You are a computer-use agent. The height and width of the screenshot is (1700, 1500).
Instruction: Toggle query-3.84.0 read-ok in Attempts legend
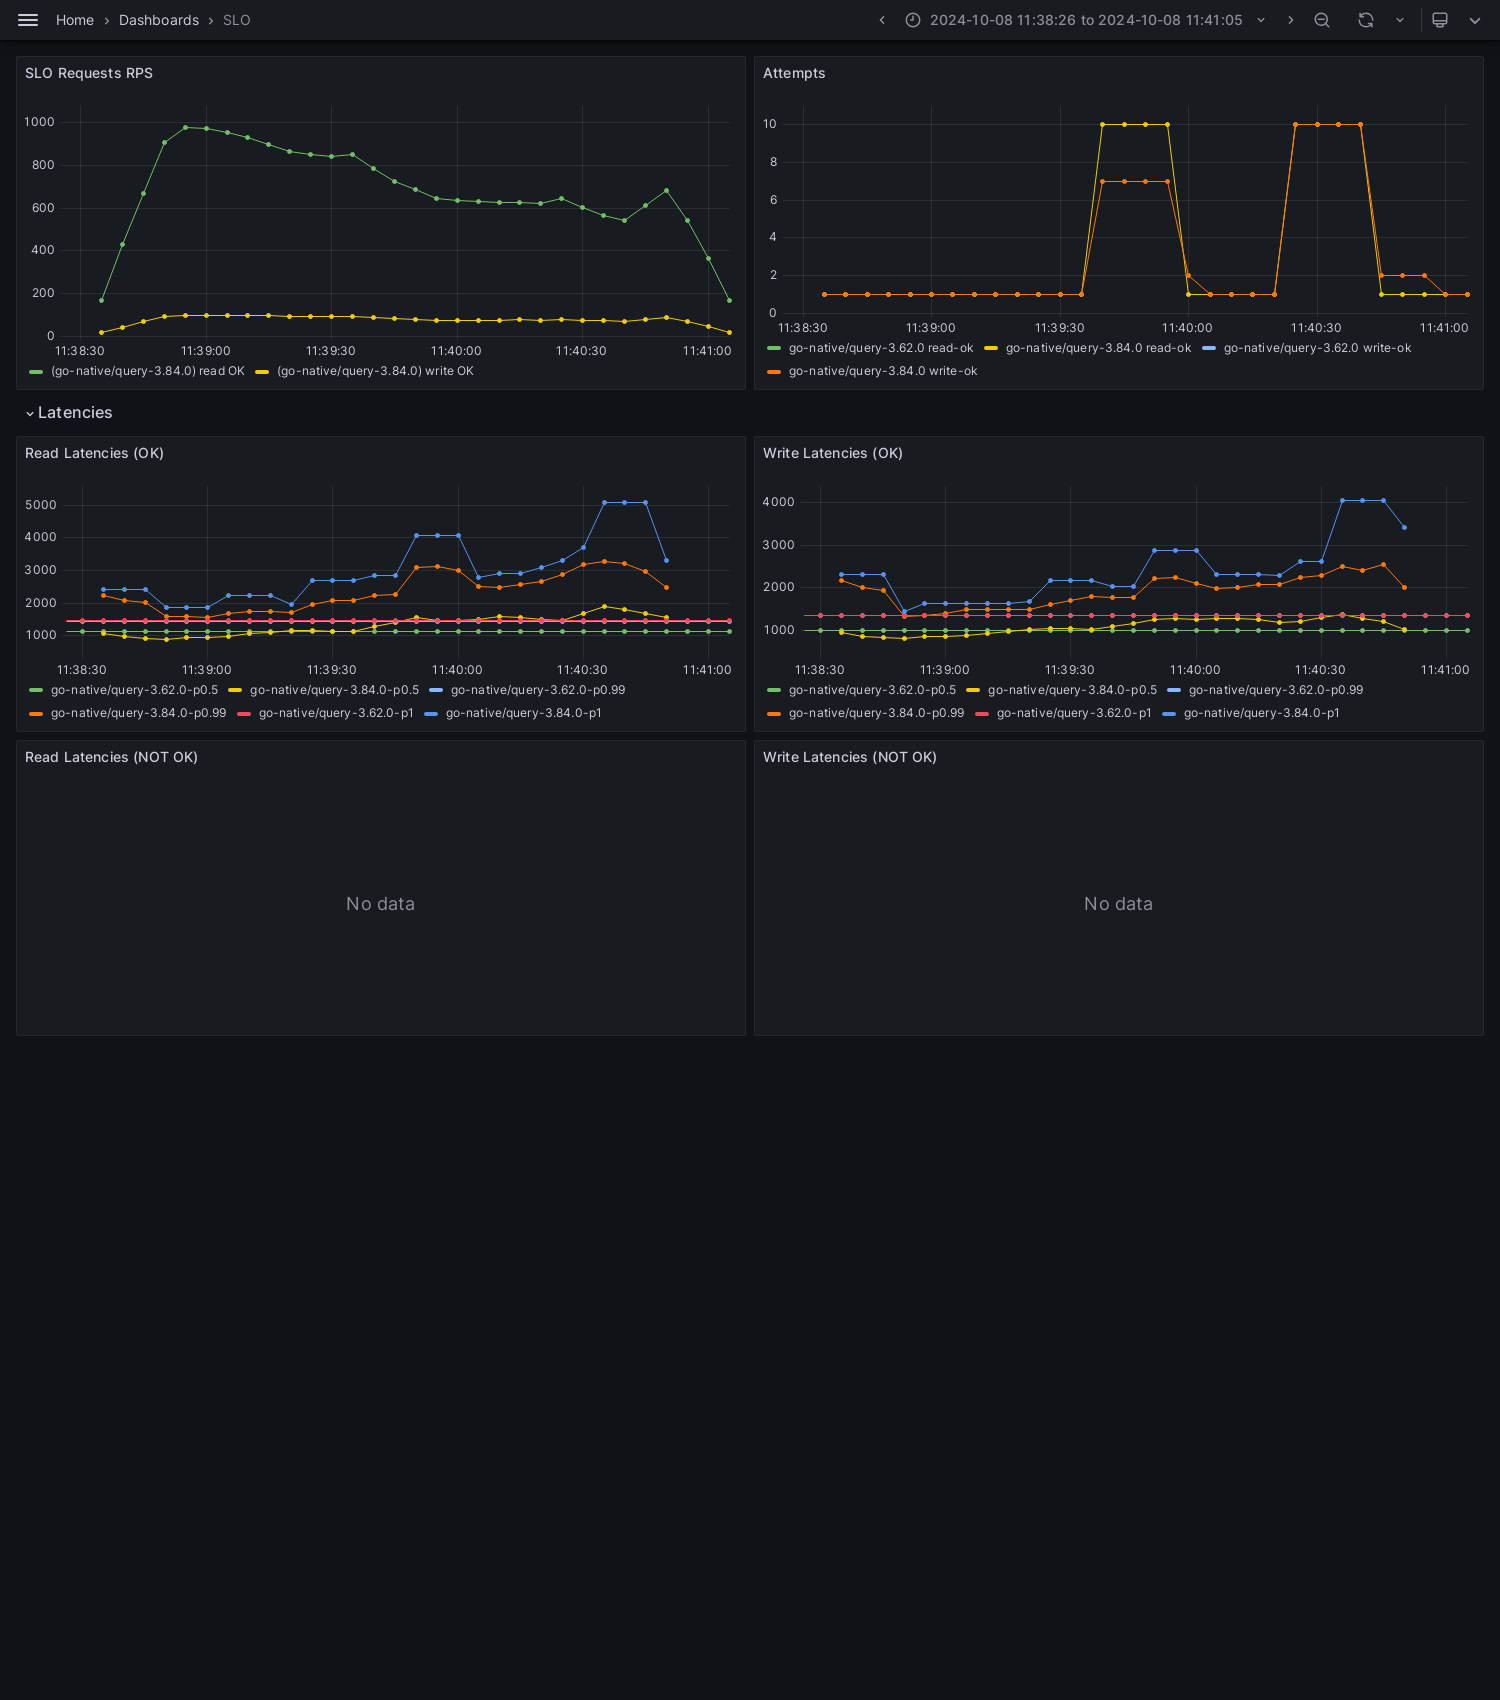(1098, 348)
